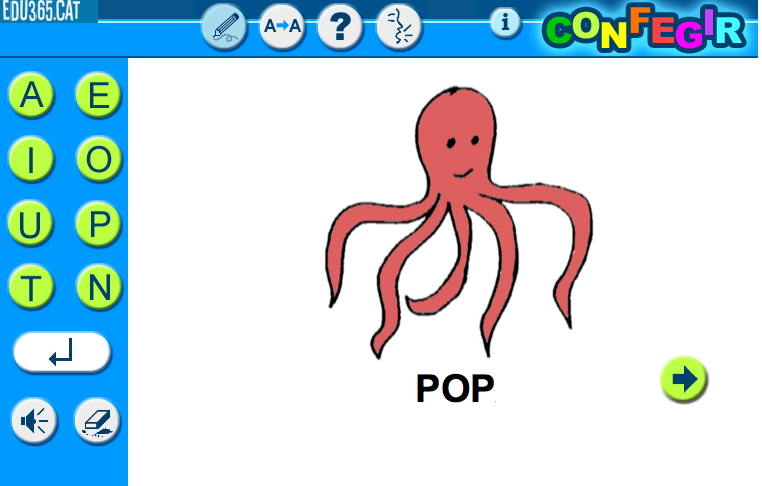
Task: Click the CONFEGIR logo
Action: pos(644,28)
